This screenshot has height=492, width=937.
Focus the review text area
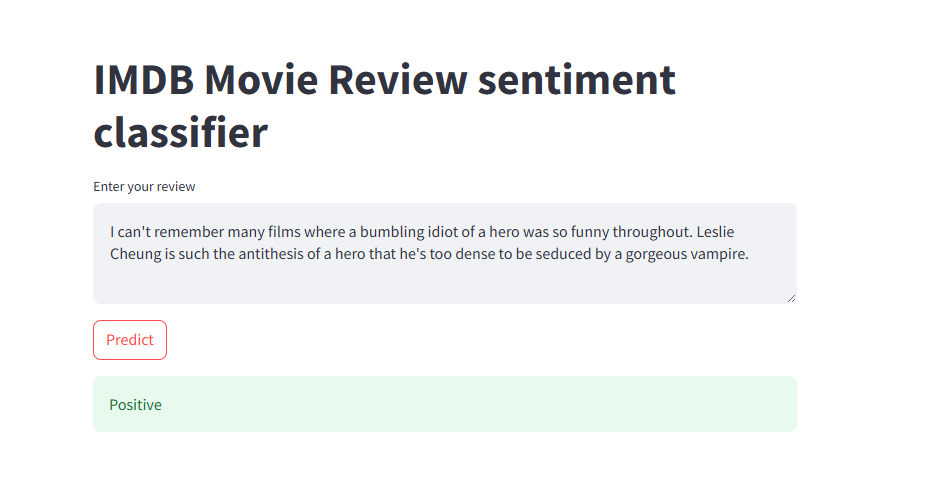(x=445, y=253)
